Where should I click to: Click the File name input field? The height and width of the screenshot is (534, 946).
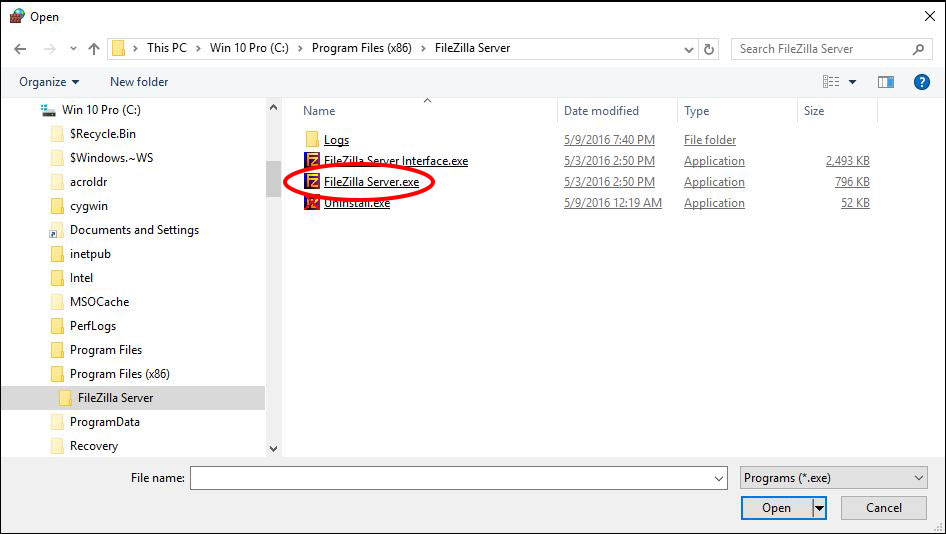[459, 478]
